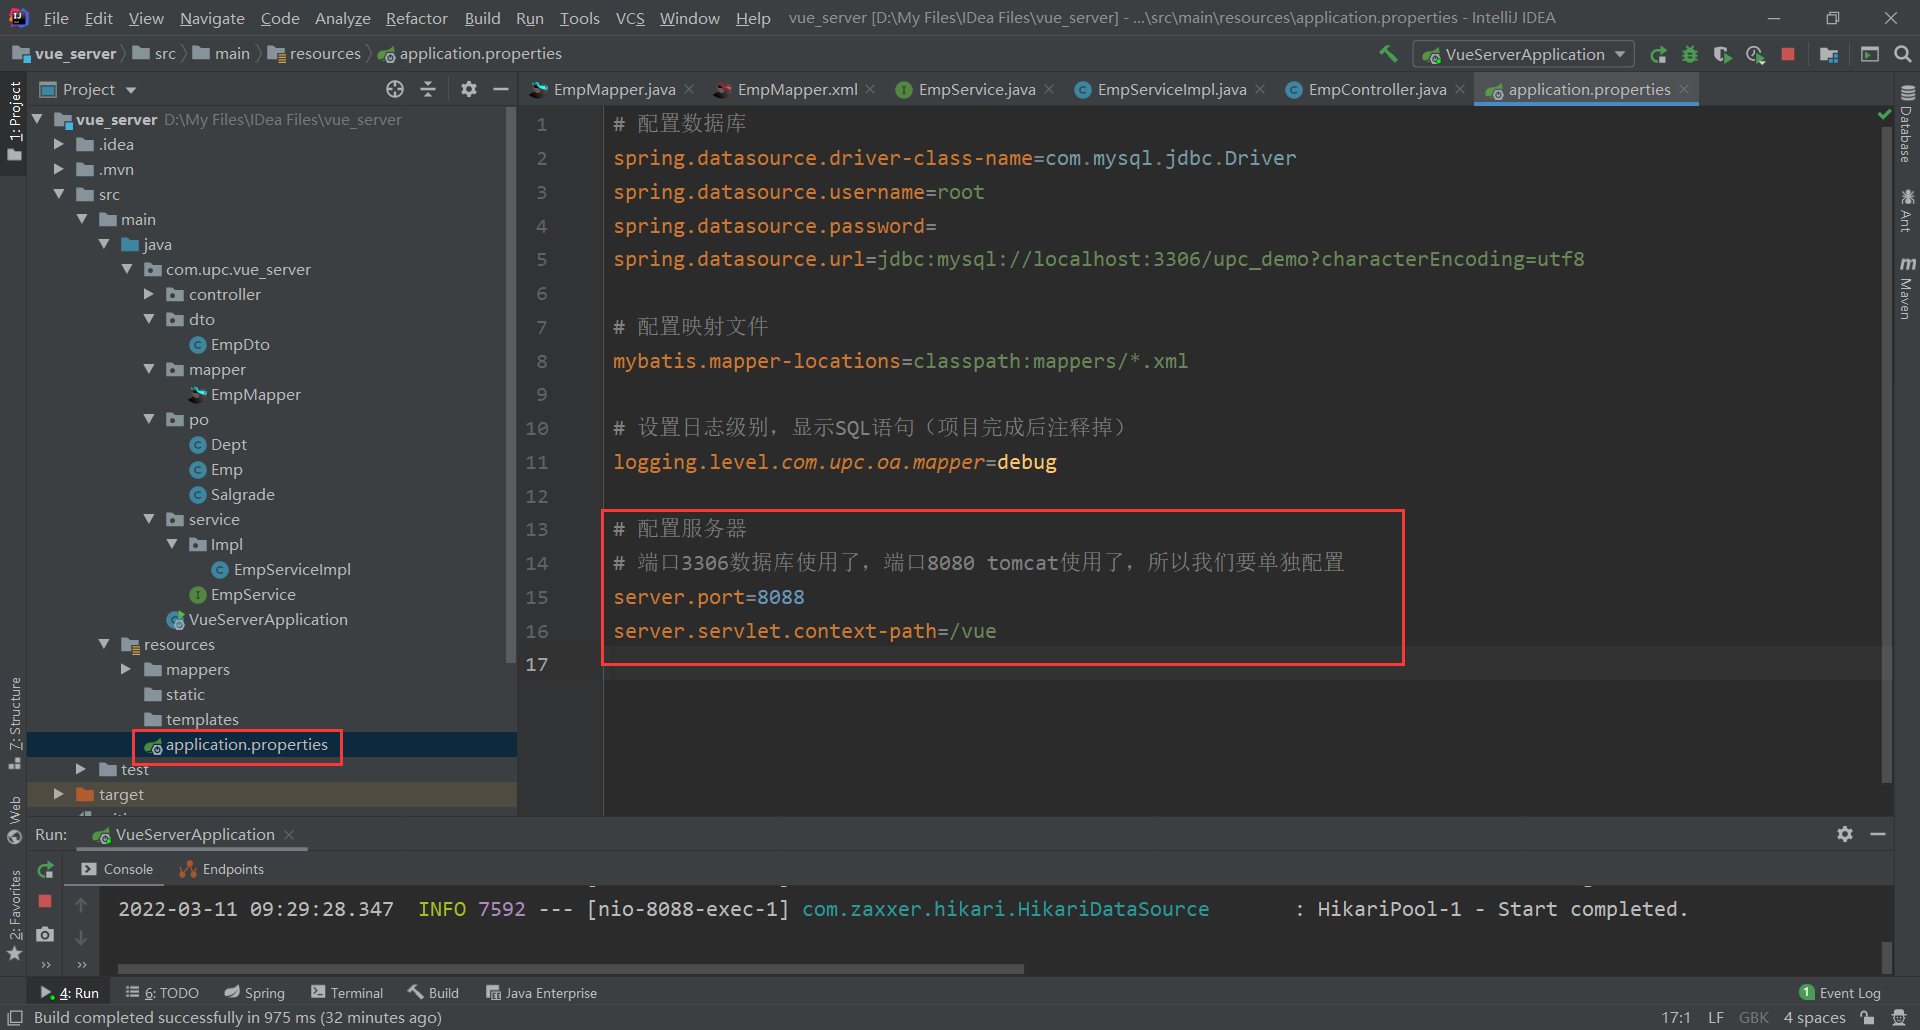This screenshot has width=1920, height=1030.
Task: Stop process in Run panel sidebar
Action: pyautogui.click(x=45, y=901)
